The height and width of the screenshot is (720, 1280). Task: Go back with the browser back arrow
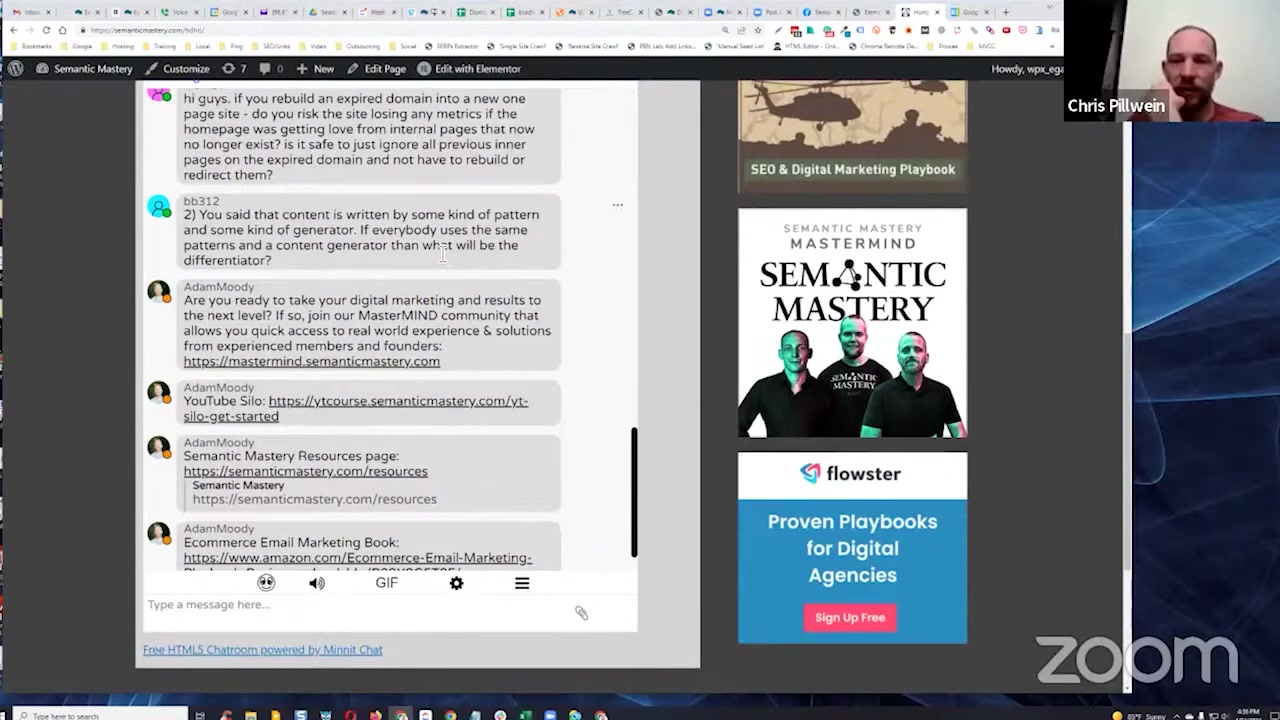14,30
